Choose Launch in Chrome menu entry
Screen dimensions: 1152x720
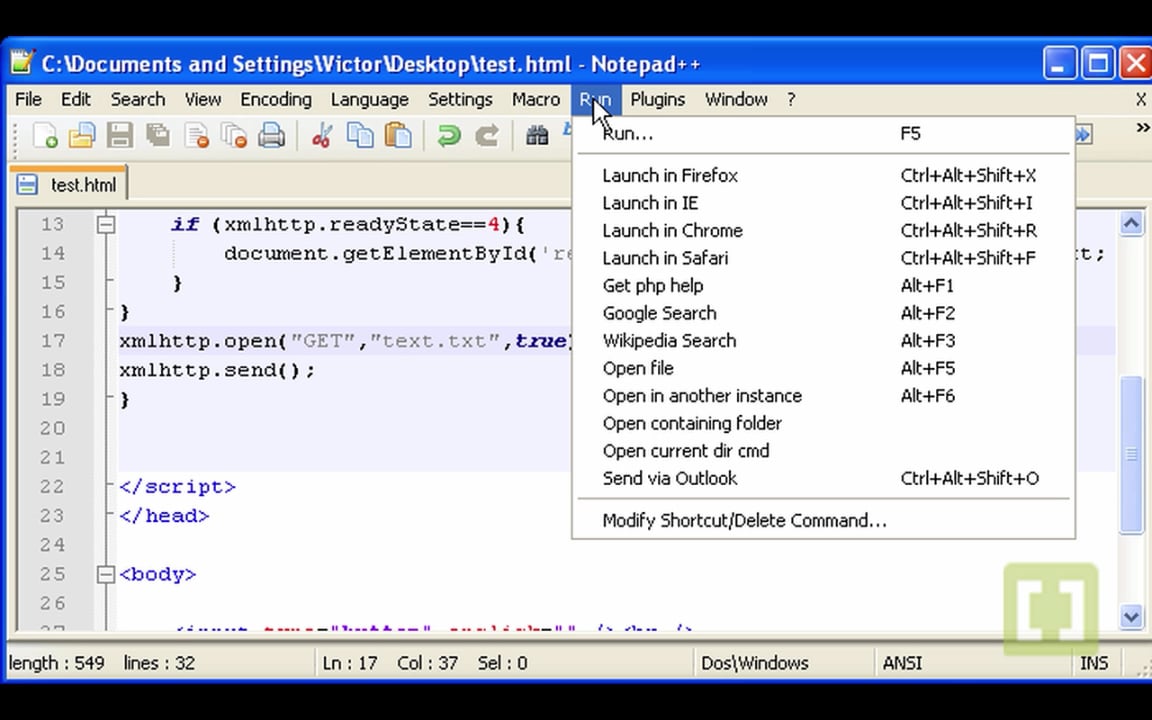[672, 230]
